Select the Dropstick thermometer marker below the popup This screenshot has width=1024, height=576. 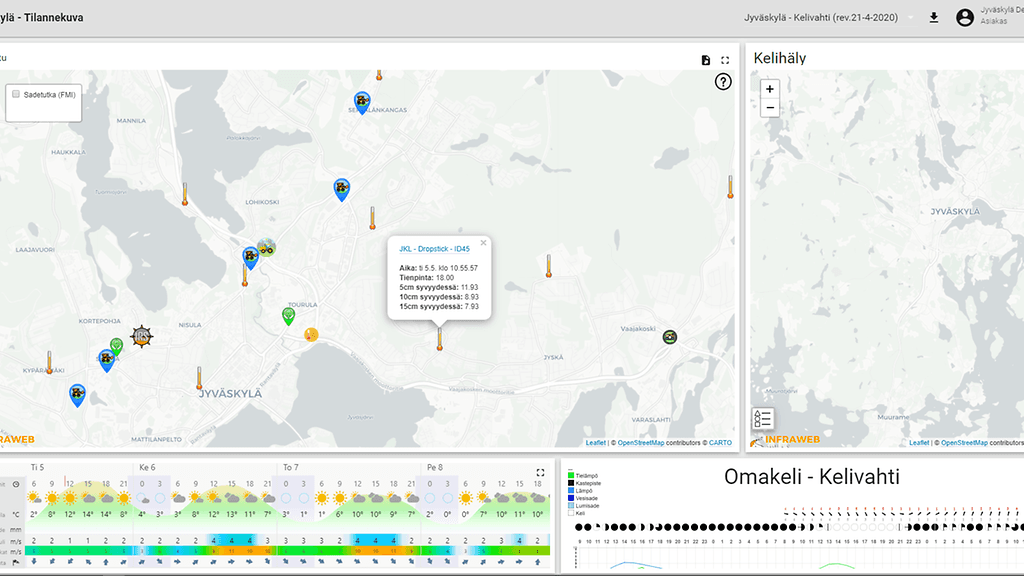(439, 340)
